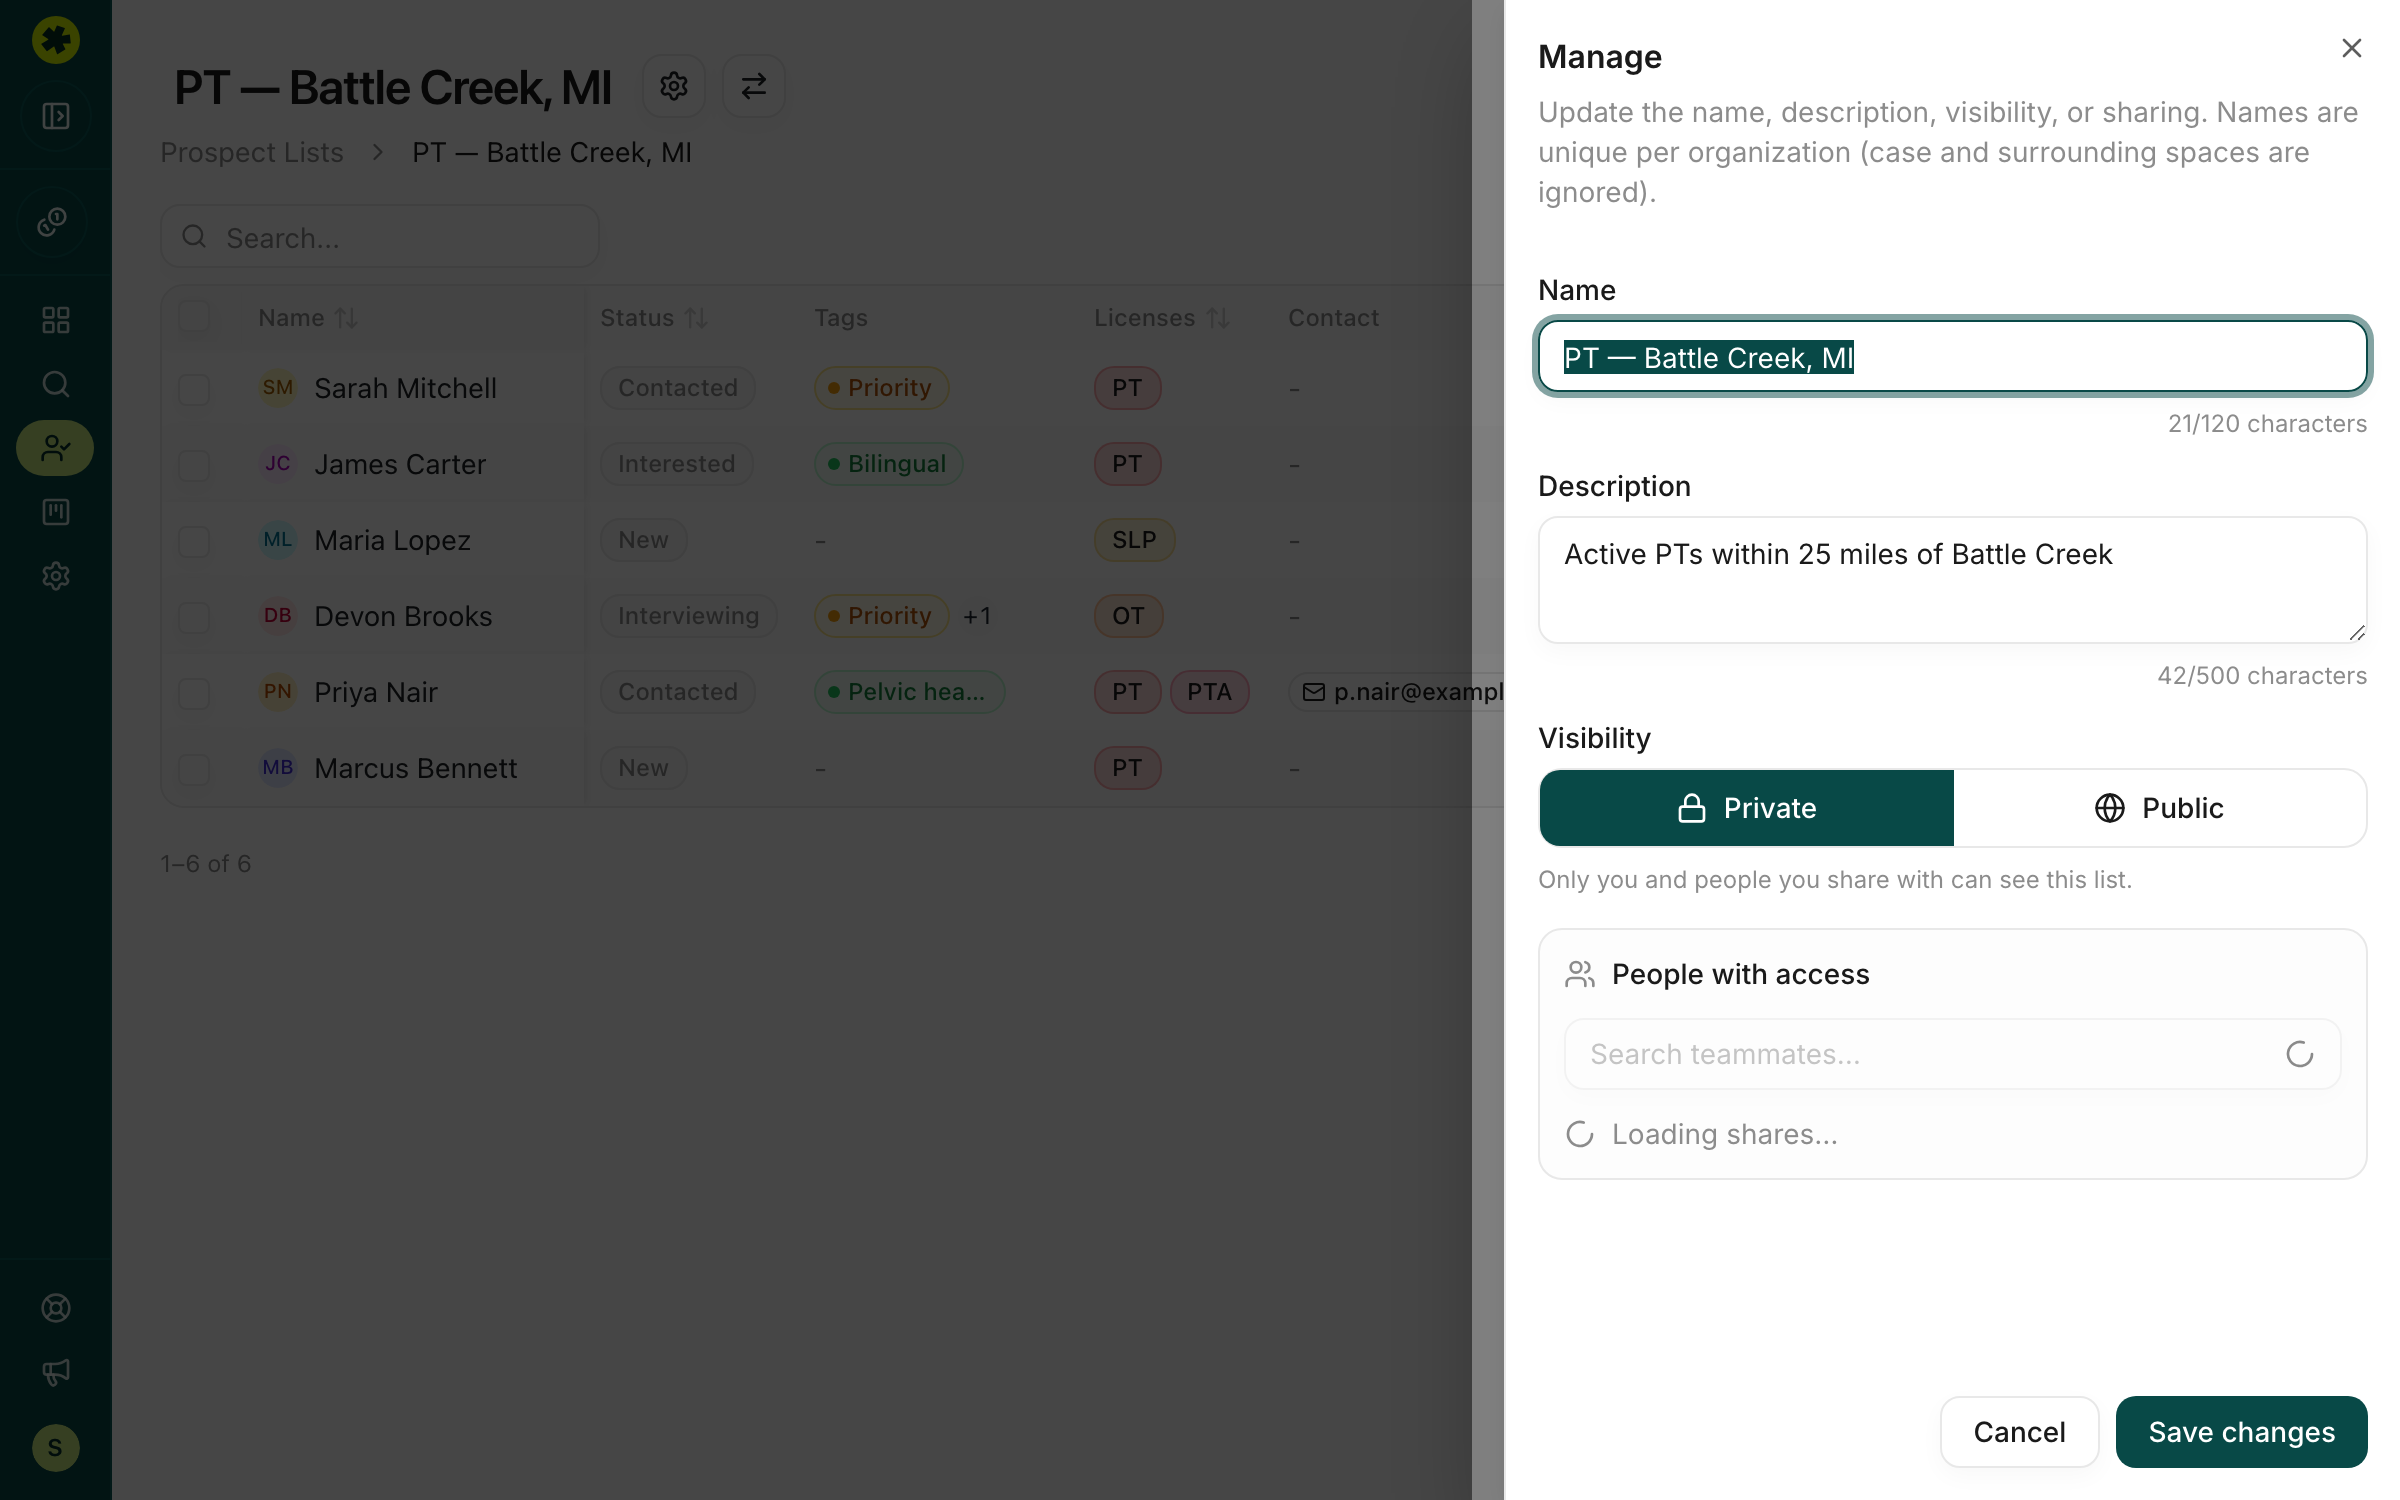2400x1500 pixels.
Task: Open the announcements megaphone icon
Action: pyautogui.click(x=56, y=1372)
